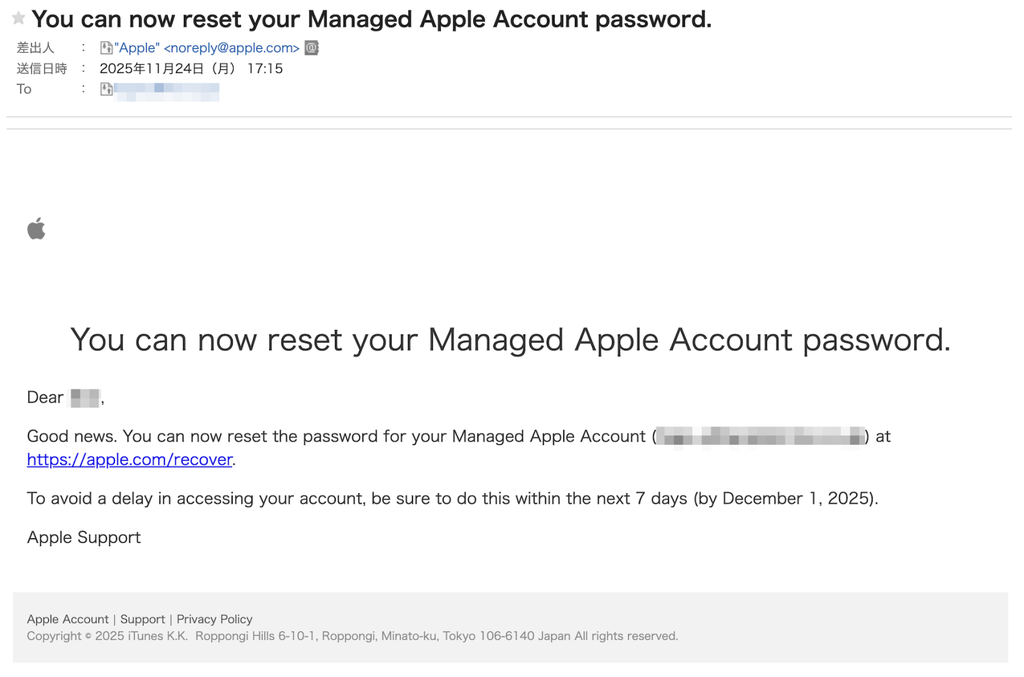
Task: Open the Support link in the footer
Action: (x=142, y=619)
